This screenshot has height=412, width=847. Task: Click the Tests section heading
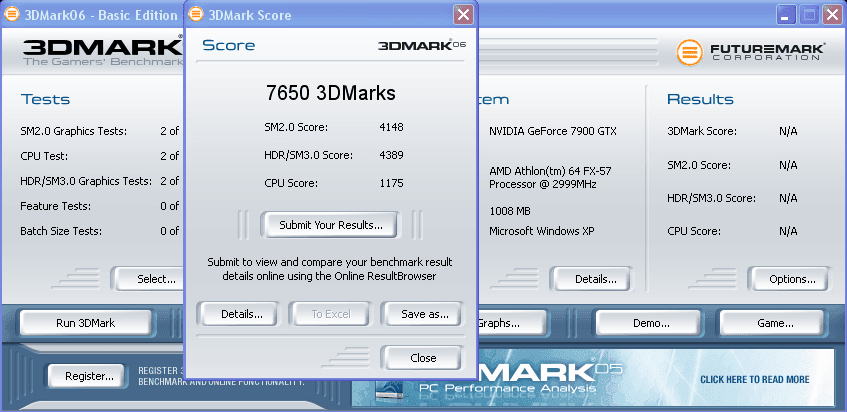pos(45,99)
